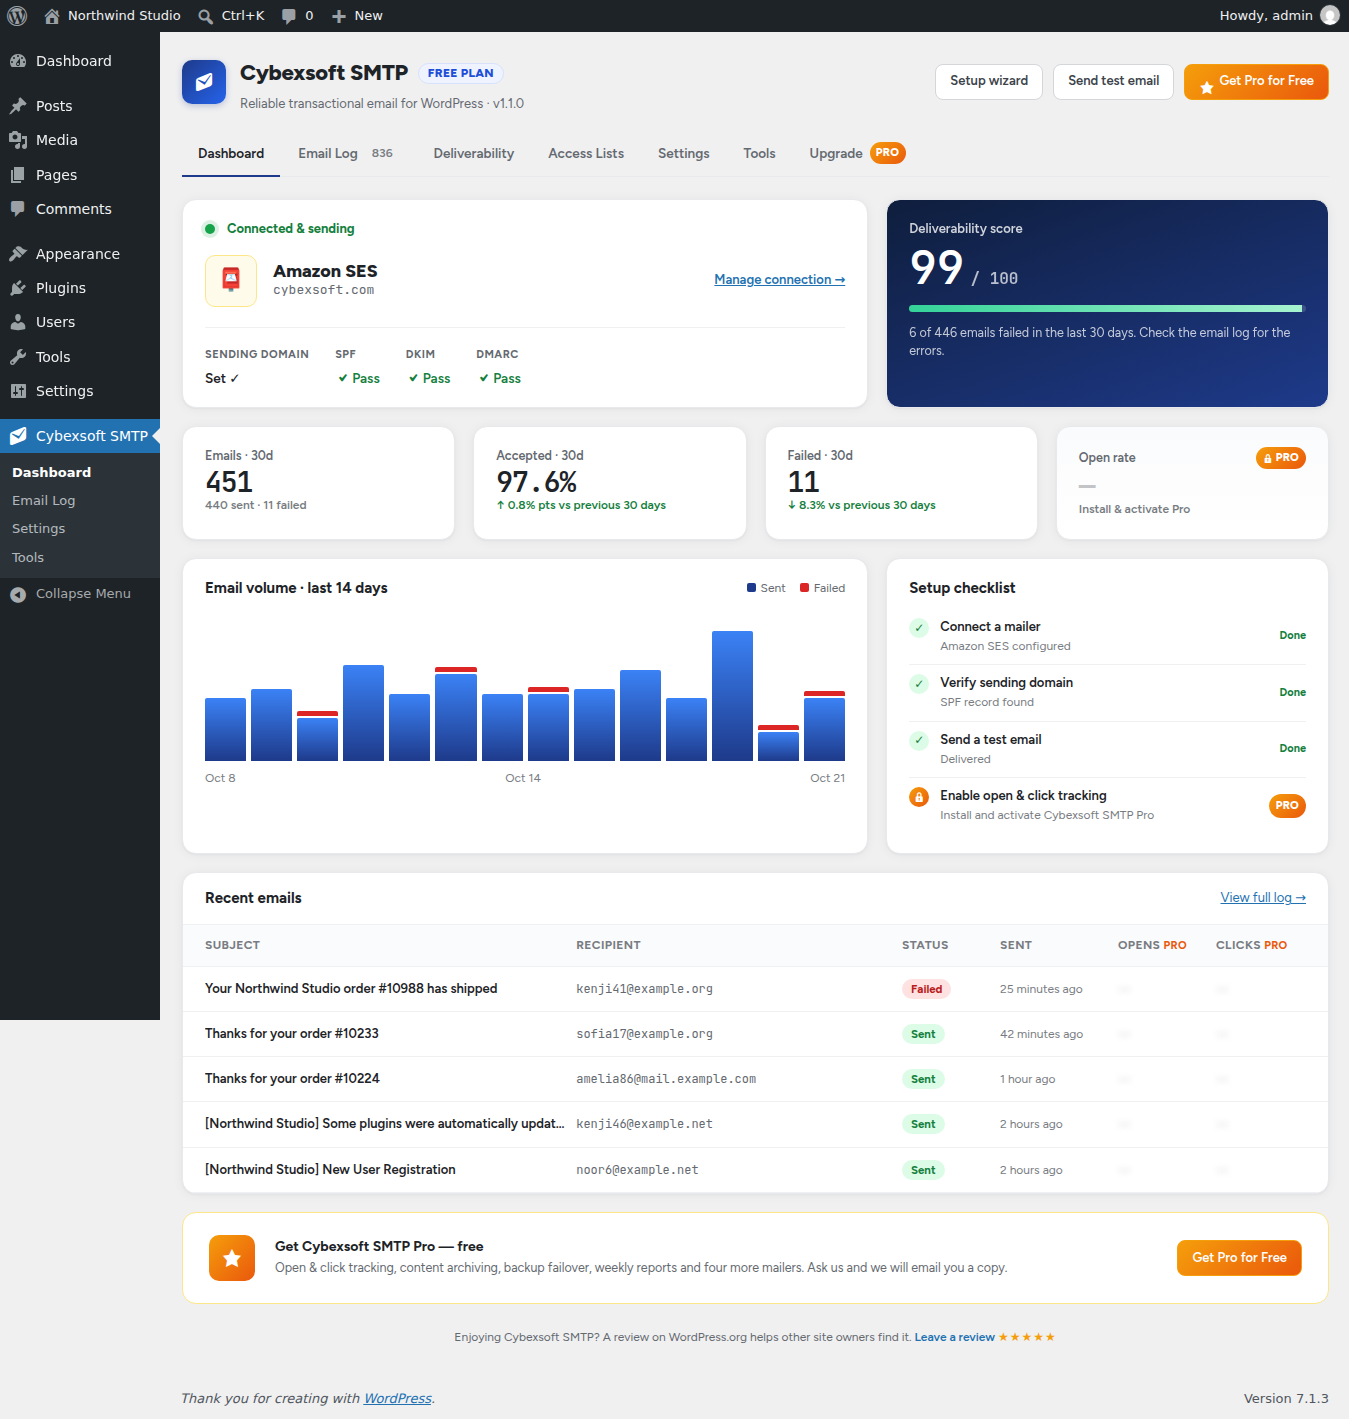
Task: Click the red Failed legend swatch
Action: coord(804,588)
